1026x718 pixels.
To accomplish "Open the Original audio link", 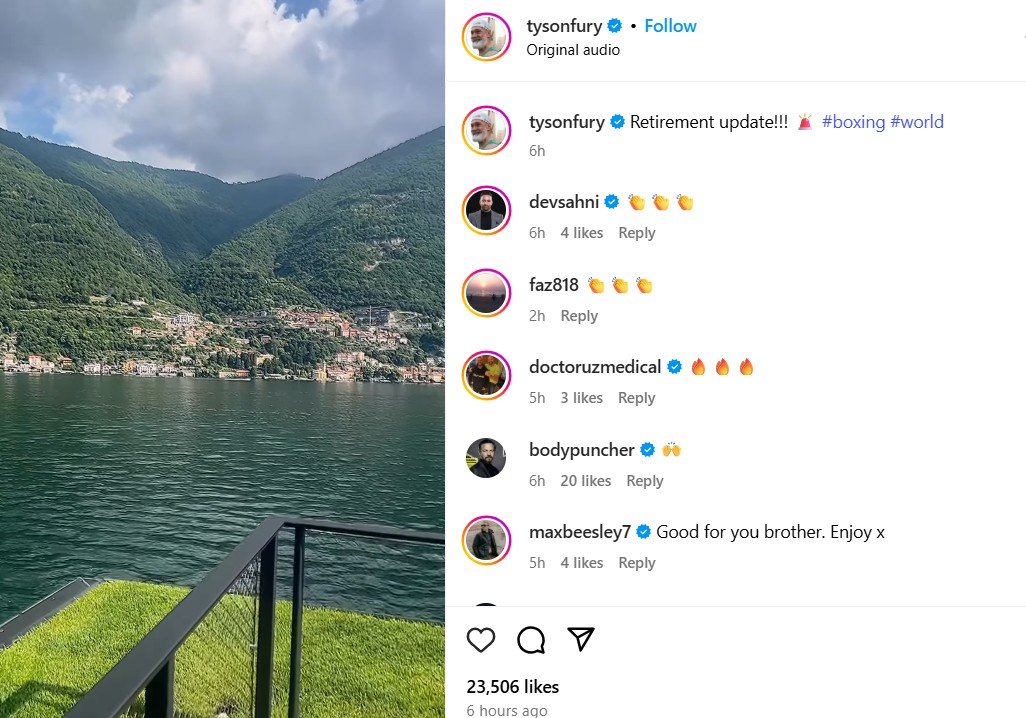I will [x=573, y=50].
